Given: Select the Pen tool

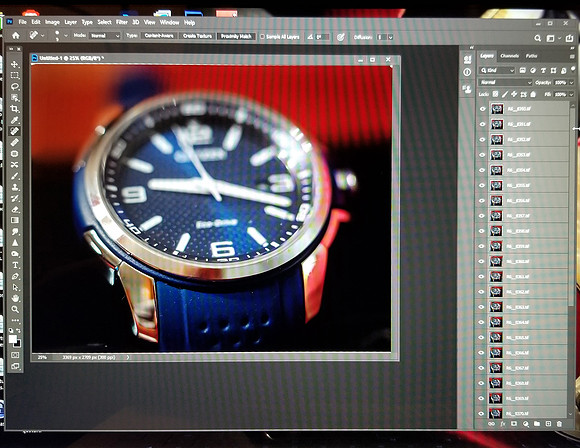Looking at the screenshot, I should (15, 276).
